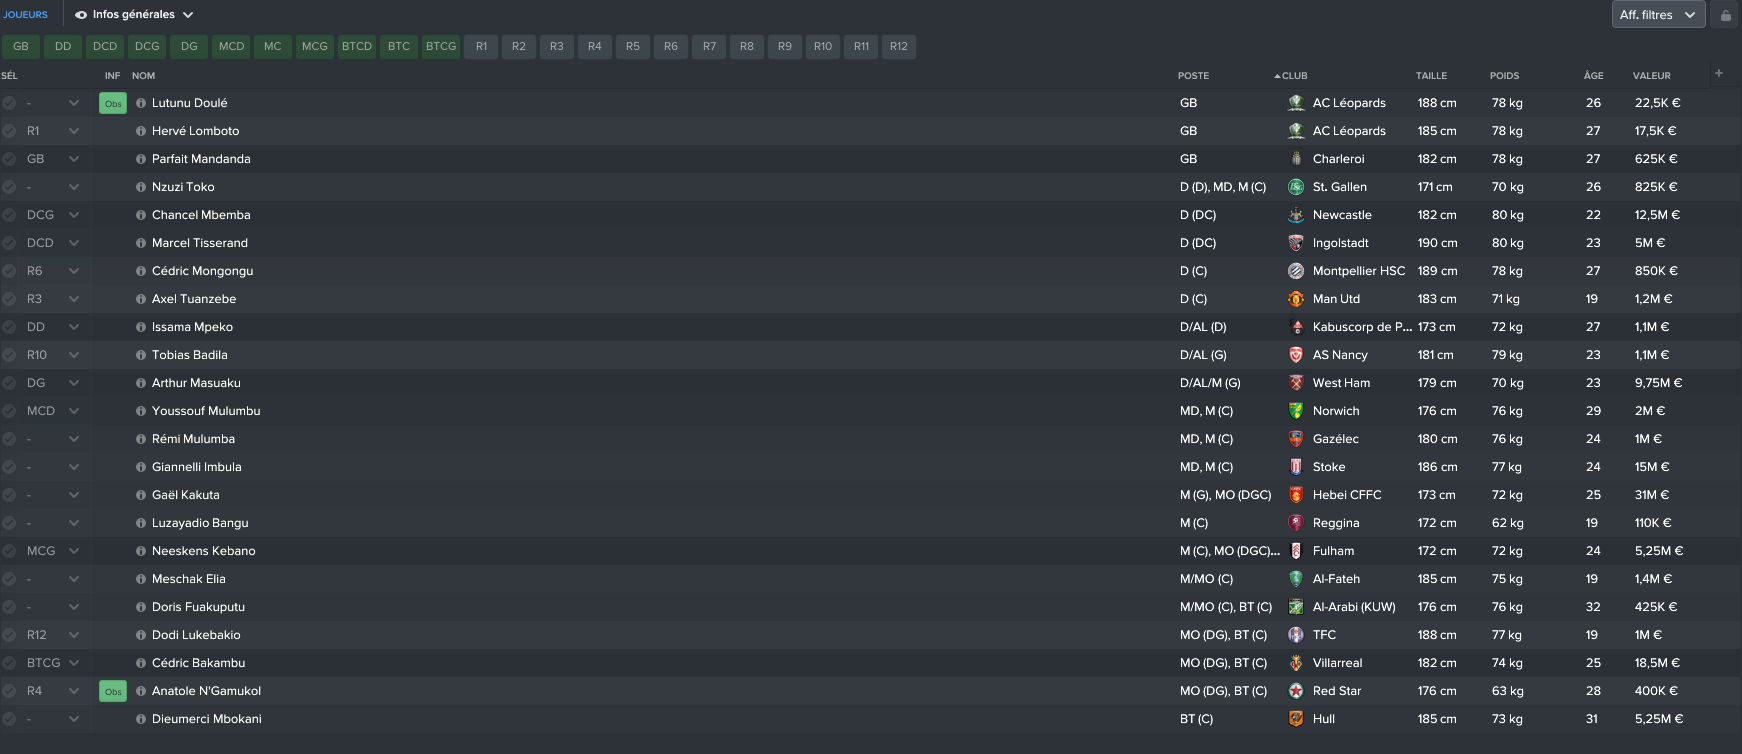Click the Man Utd club badge
The height and width of the screenshot is (754, 1742).
(x=1295, y=299)
